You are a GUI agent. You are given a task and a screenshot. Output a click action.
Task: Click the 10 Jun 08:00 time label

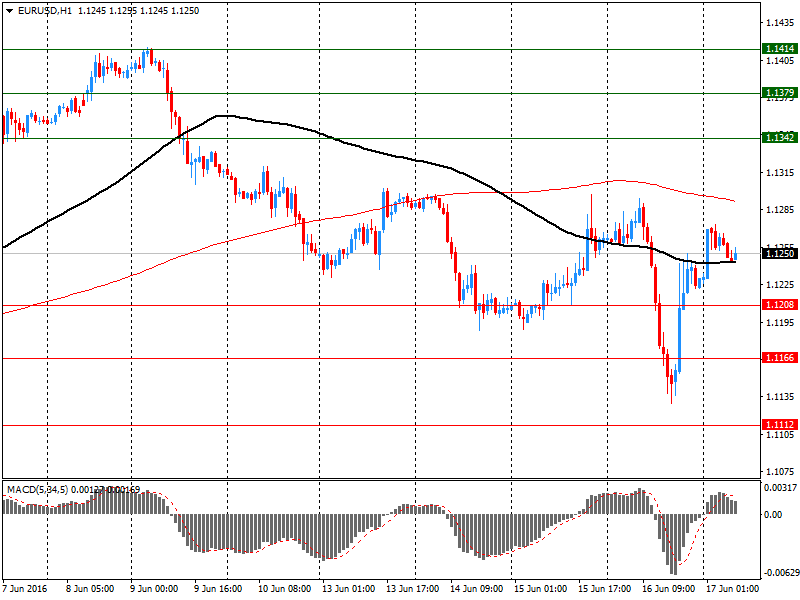click(284, 589)
